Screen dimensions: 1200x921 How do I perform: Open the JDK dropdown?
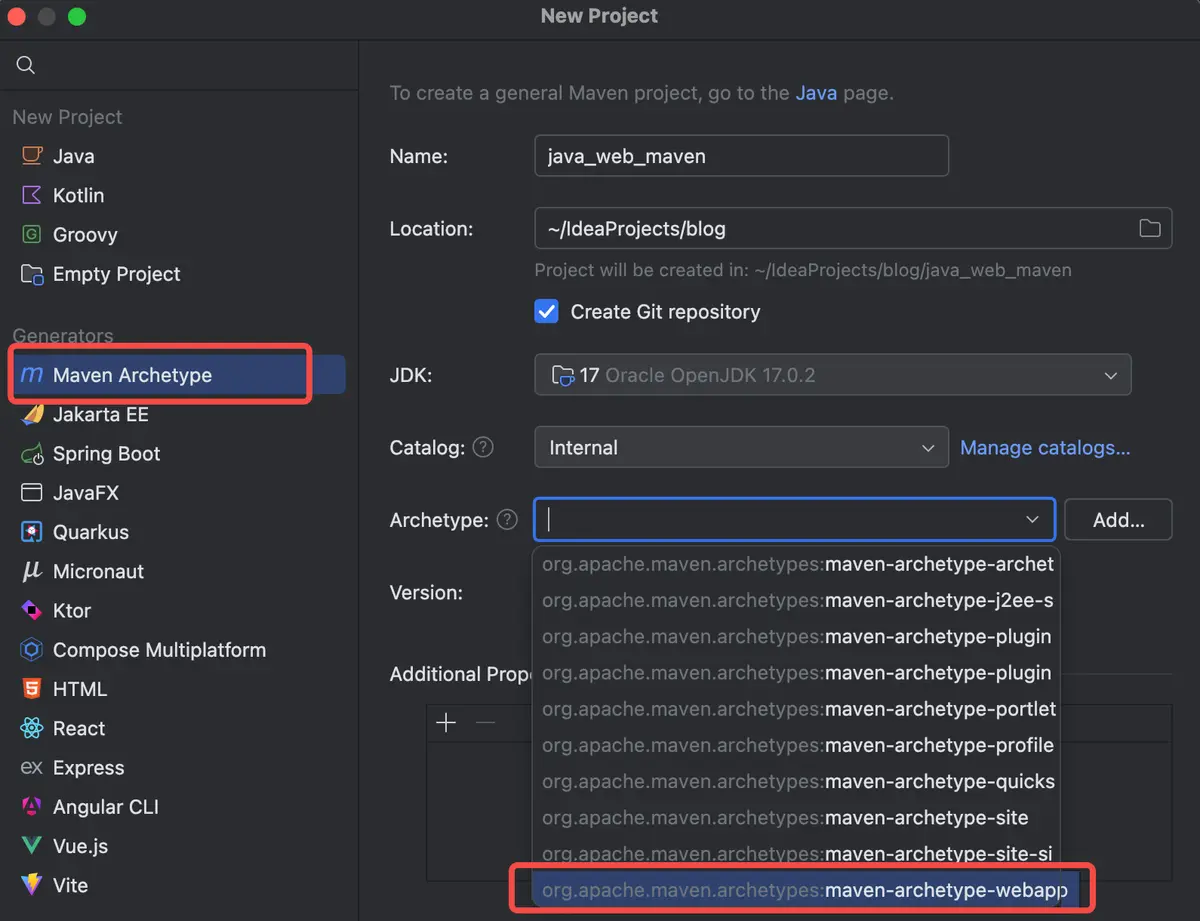833,375
